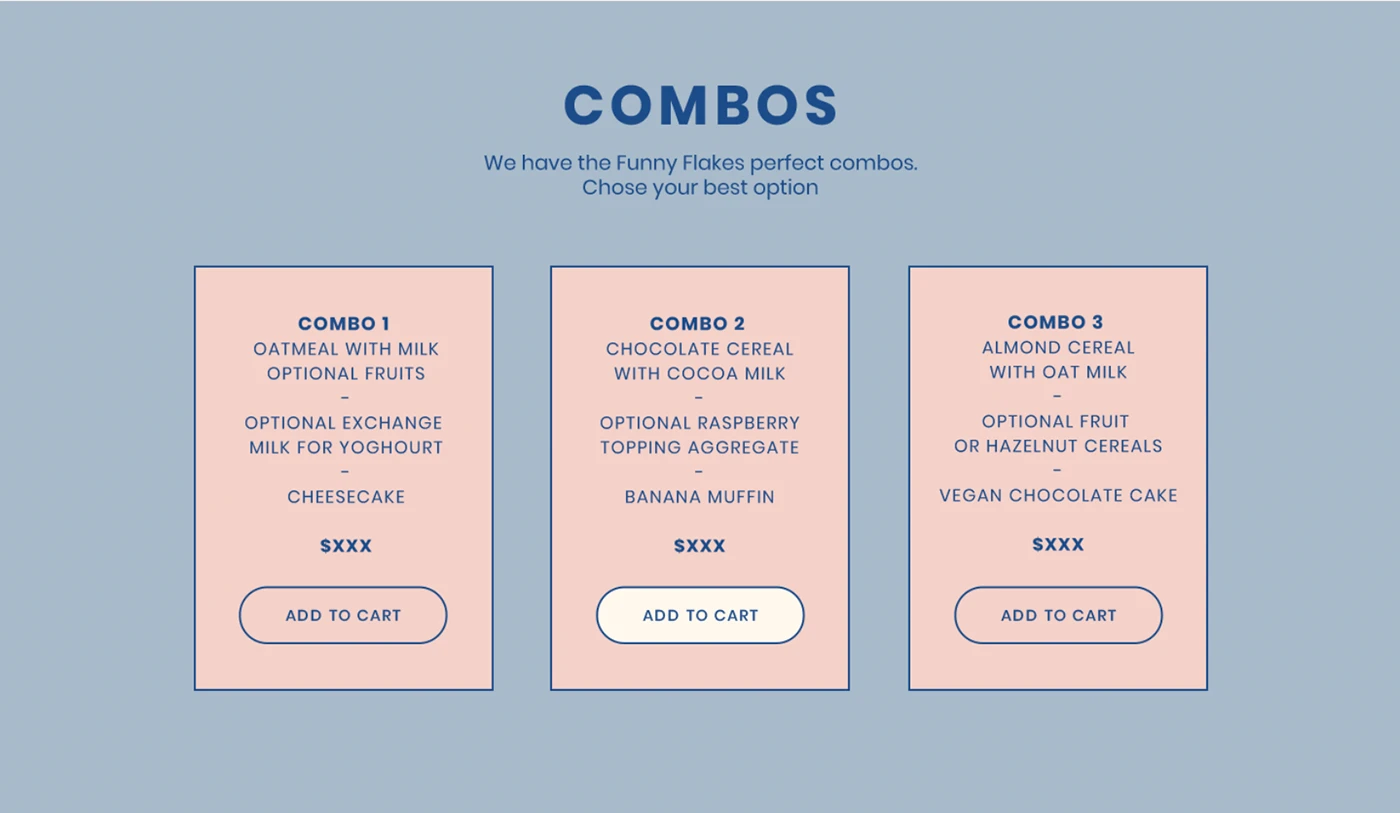Click the Optional Raspberry topping text

[x=700, y=423]
